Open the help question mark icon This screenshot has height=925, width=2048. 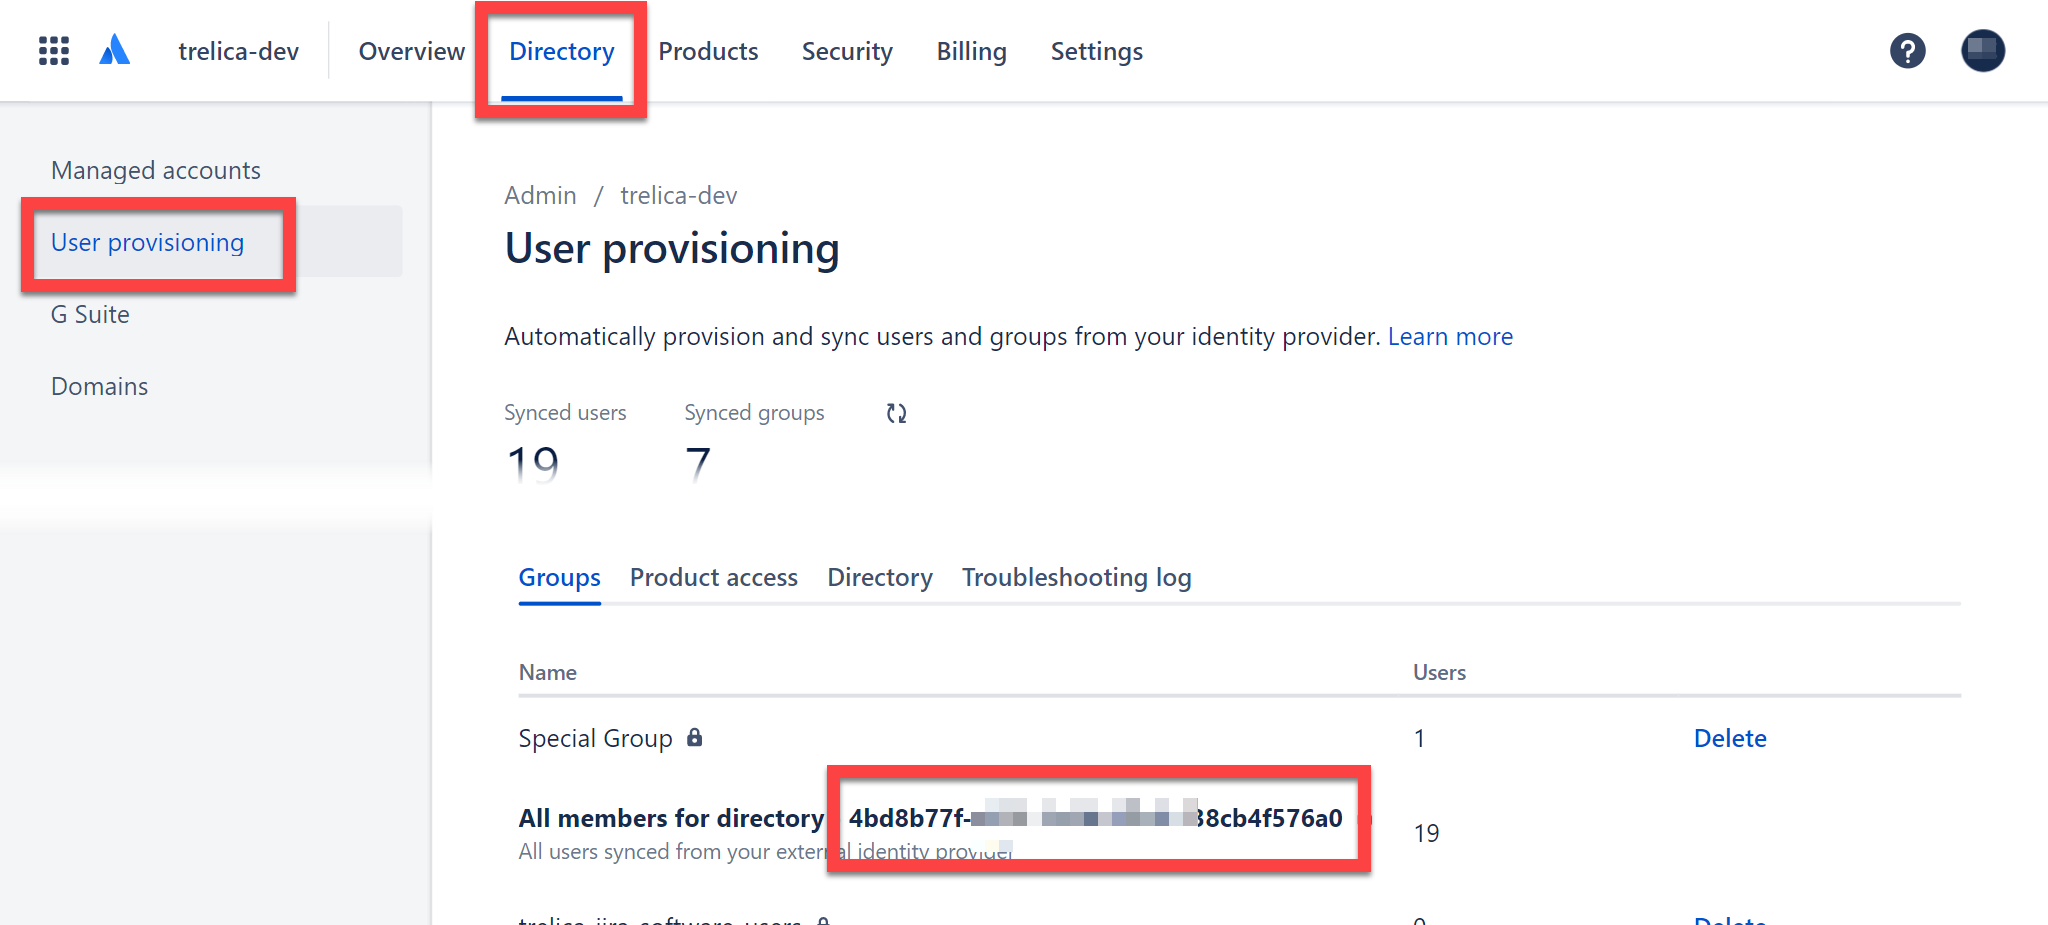tap(1907, 51)
